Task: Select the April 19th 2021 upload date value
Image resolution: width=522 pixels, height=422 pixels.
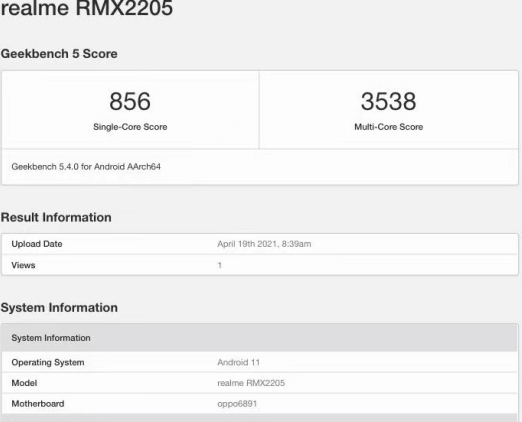Action: point(264,244)
